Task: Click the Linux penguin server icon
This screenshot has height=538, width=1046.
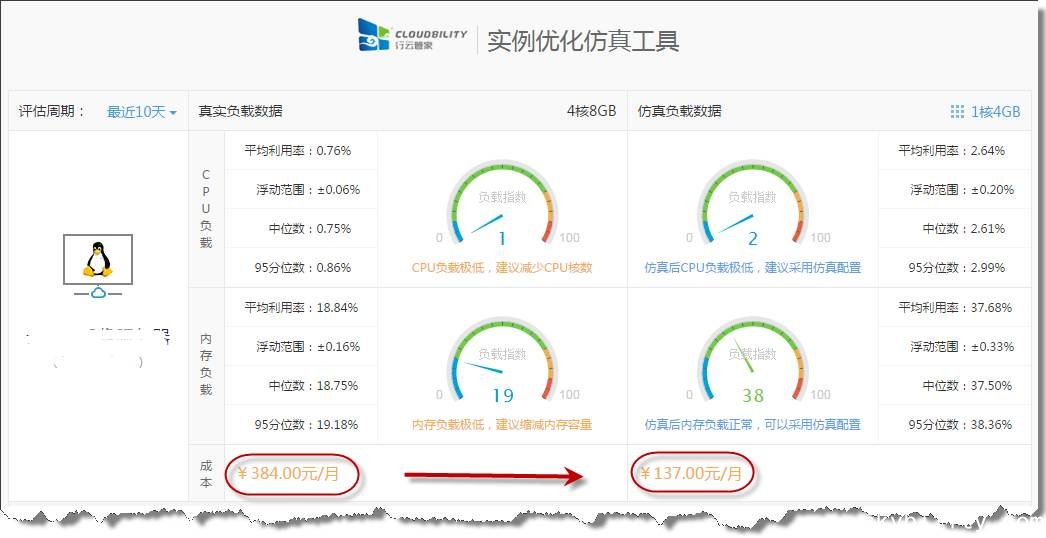Action: (x=97, y=260)
